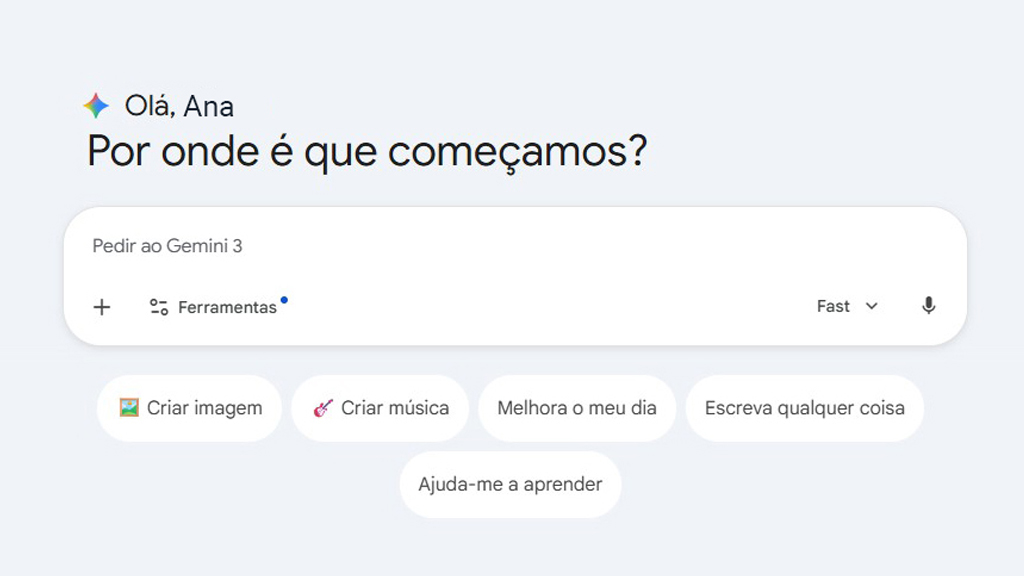Activate the microphone voice input icon
This screenshot has height=576, width=1024.
click(x=928, y=306)
